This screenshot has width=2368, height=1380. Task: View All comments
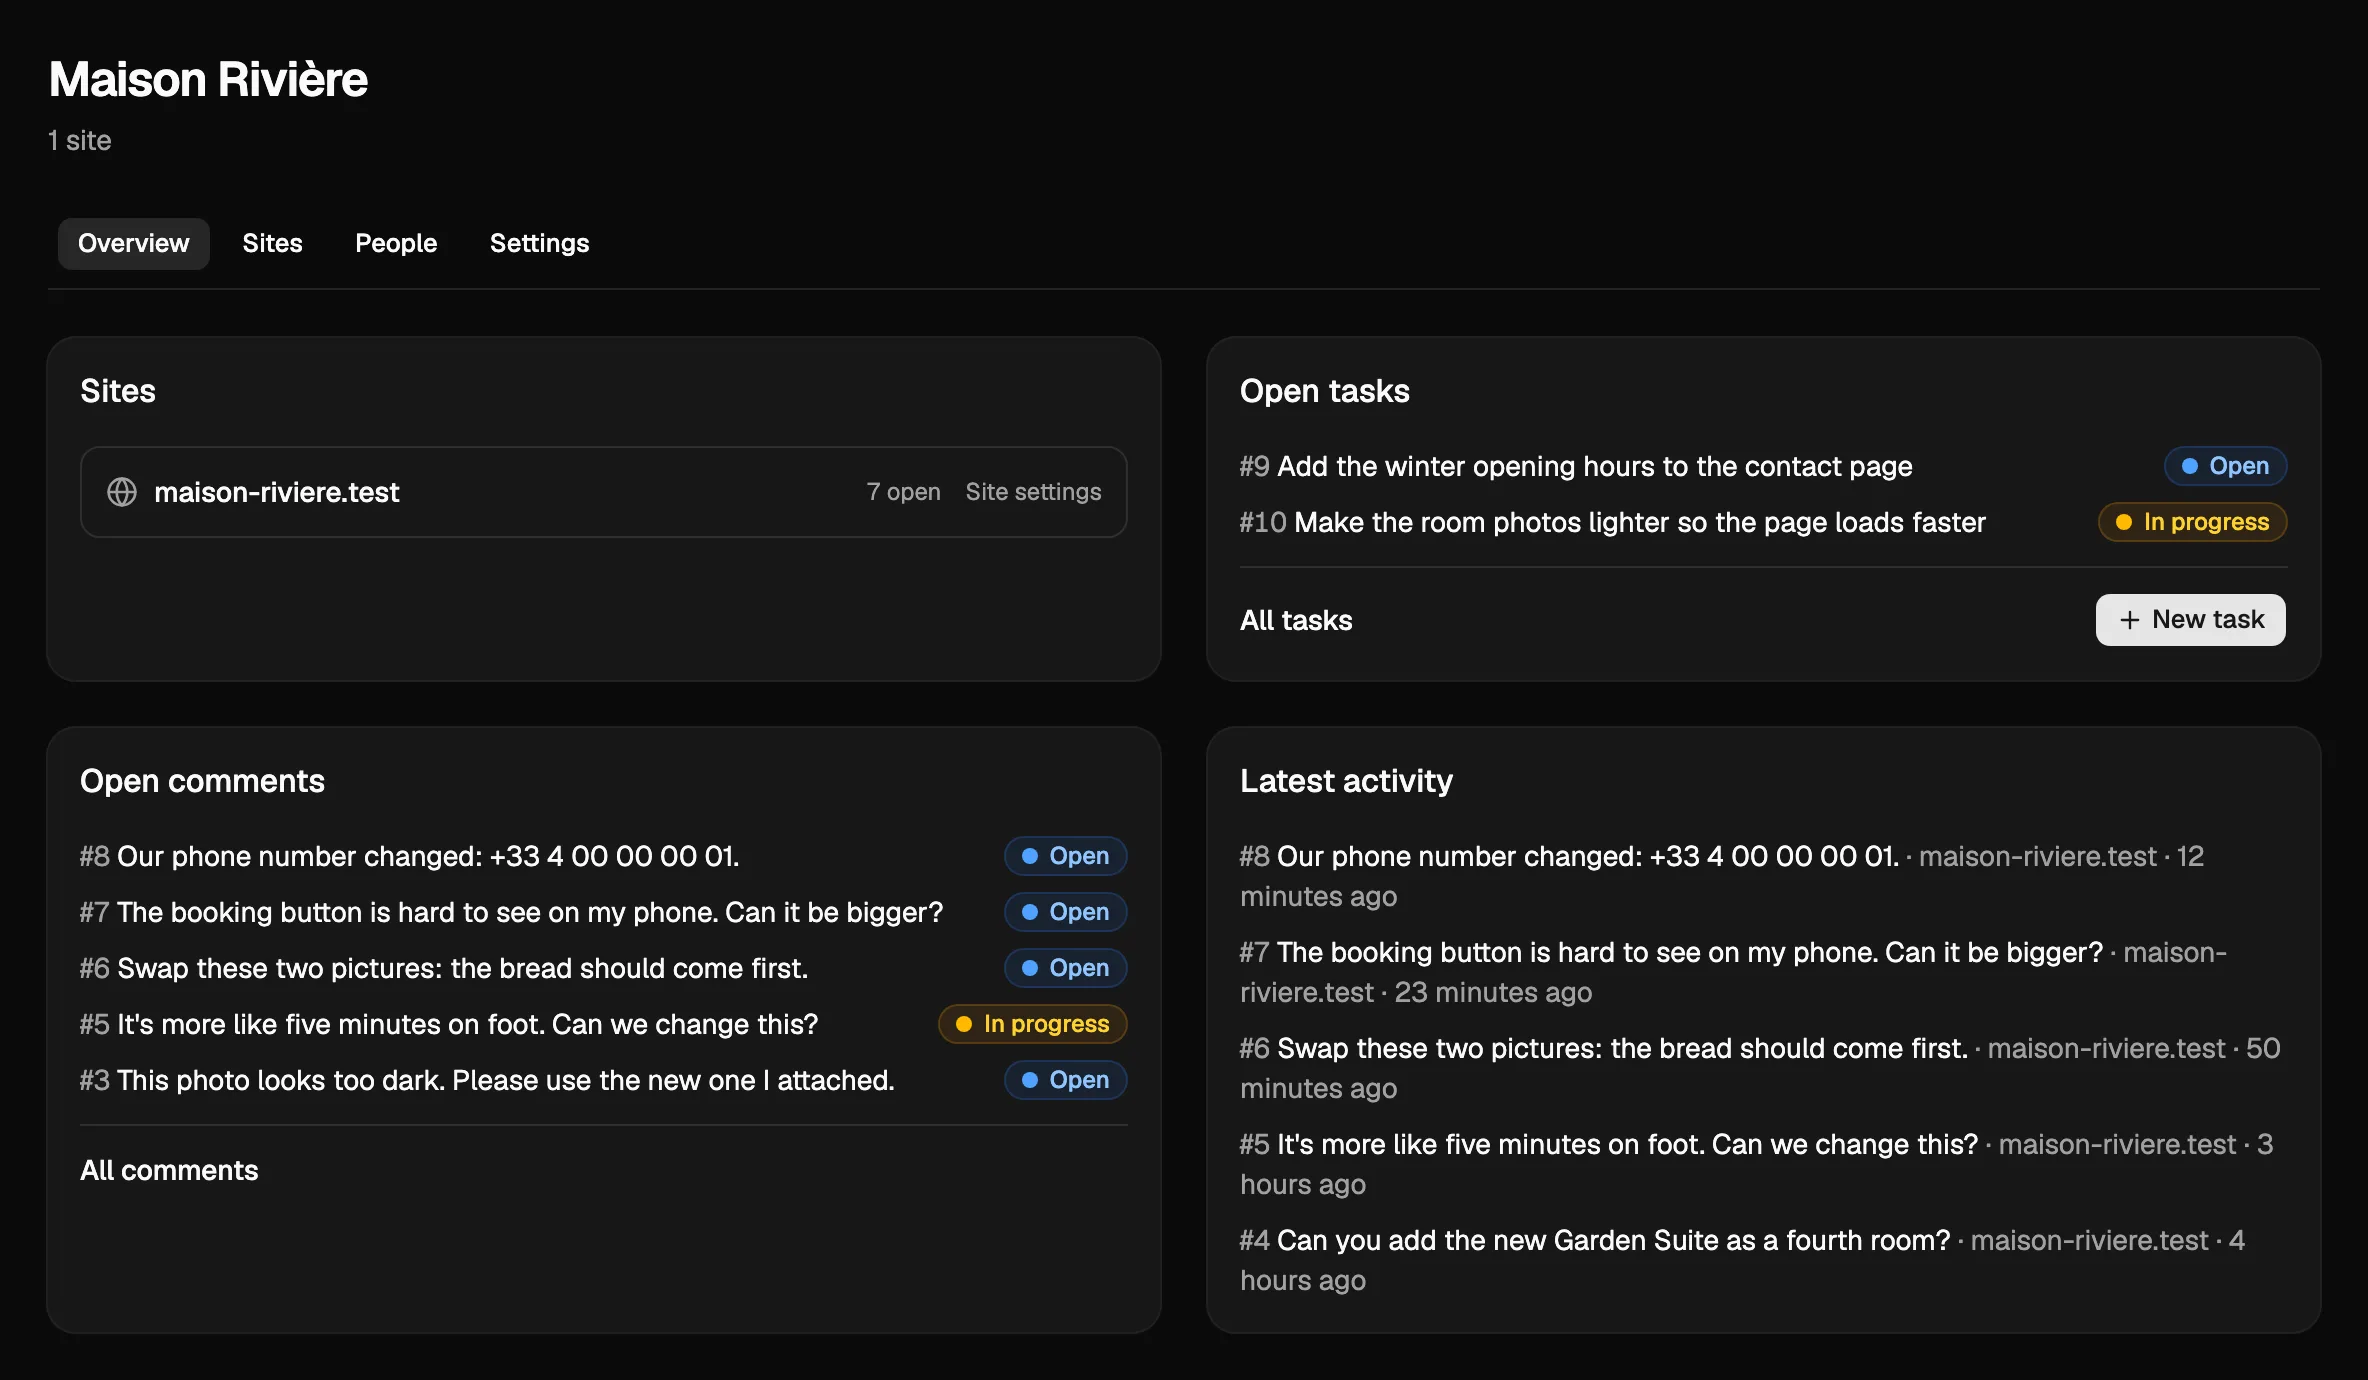(169, 1170)
